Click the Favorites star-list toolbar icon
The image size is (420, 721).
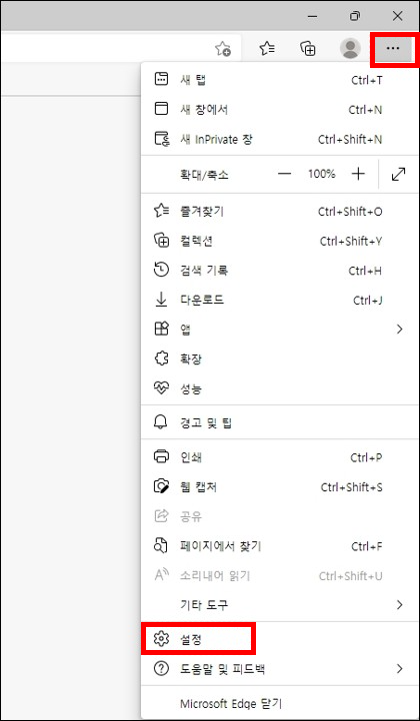click(x=267, y=48)
